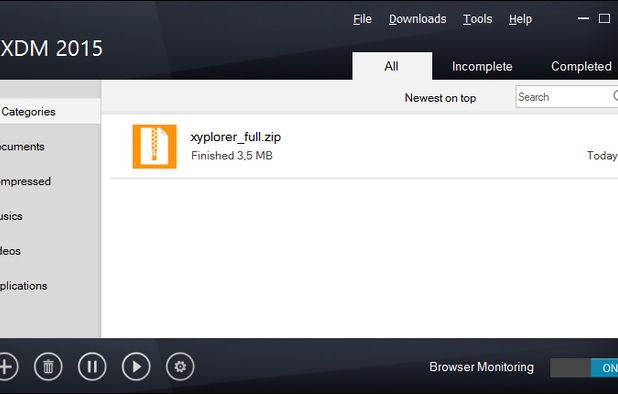
Task: Toggle Browser Monitoring ON switch
Action: click(584, 368)
